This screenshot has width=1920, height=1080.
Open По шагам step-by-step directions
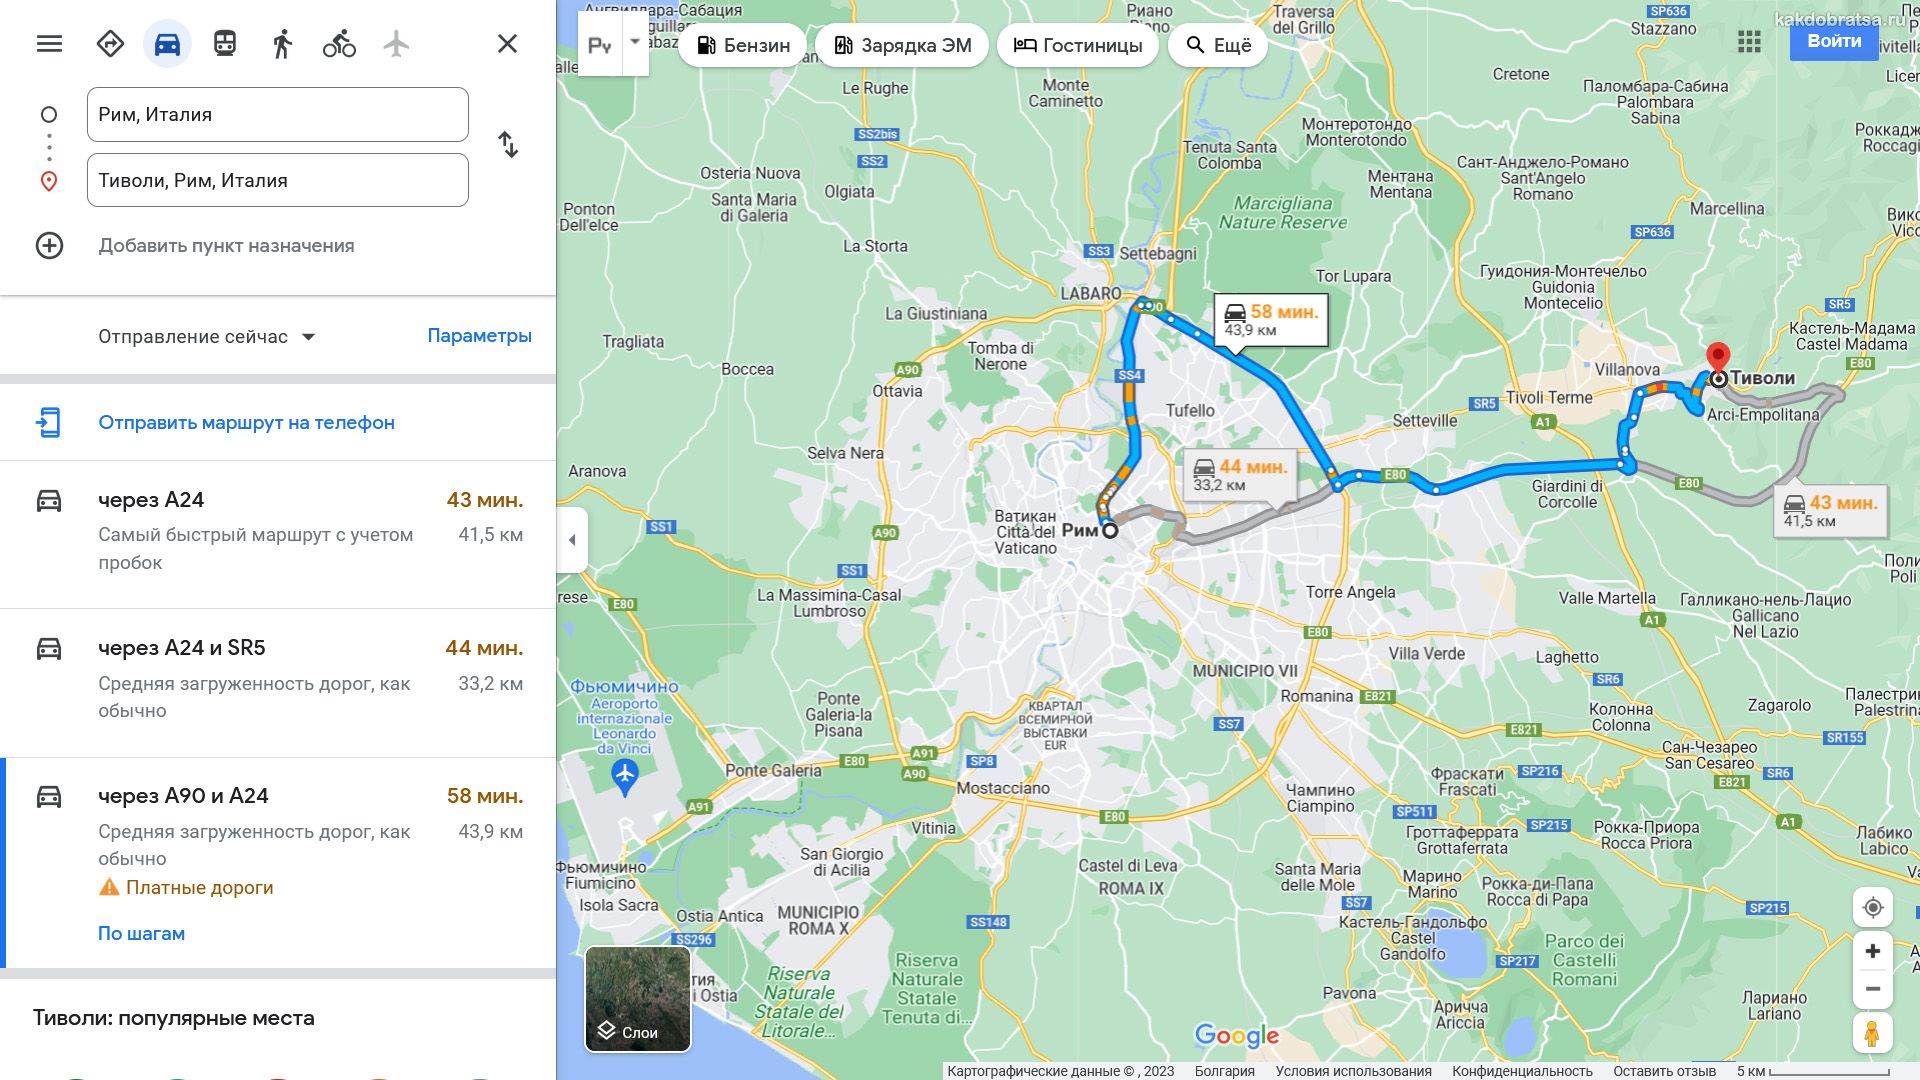[x=141, y=933]
